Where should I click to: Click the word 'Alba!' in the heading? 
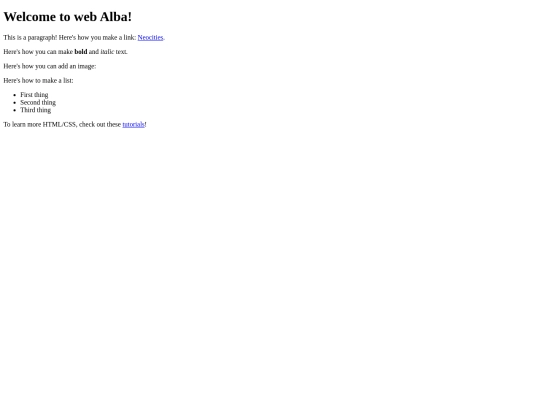(116, 17)
